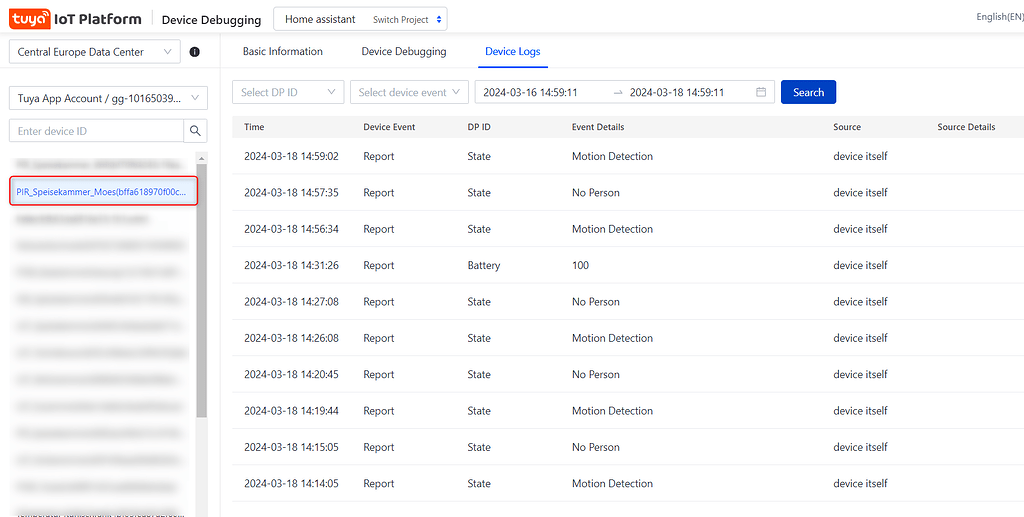Click the Time column header

click(x=254, y=127)
